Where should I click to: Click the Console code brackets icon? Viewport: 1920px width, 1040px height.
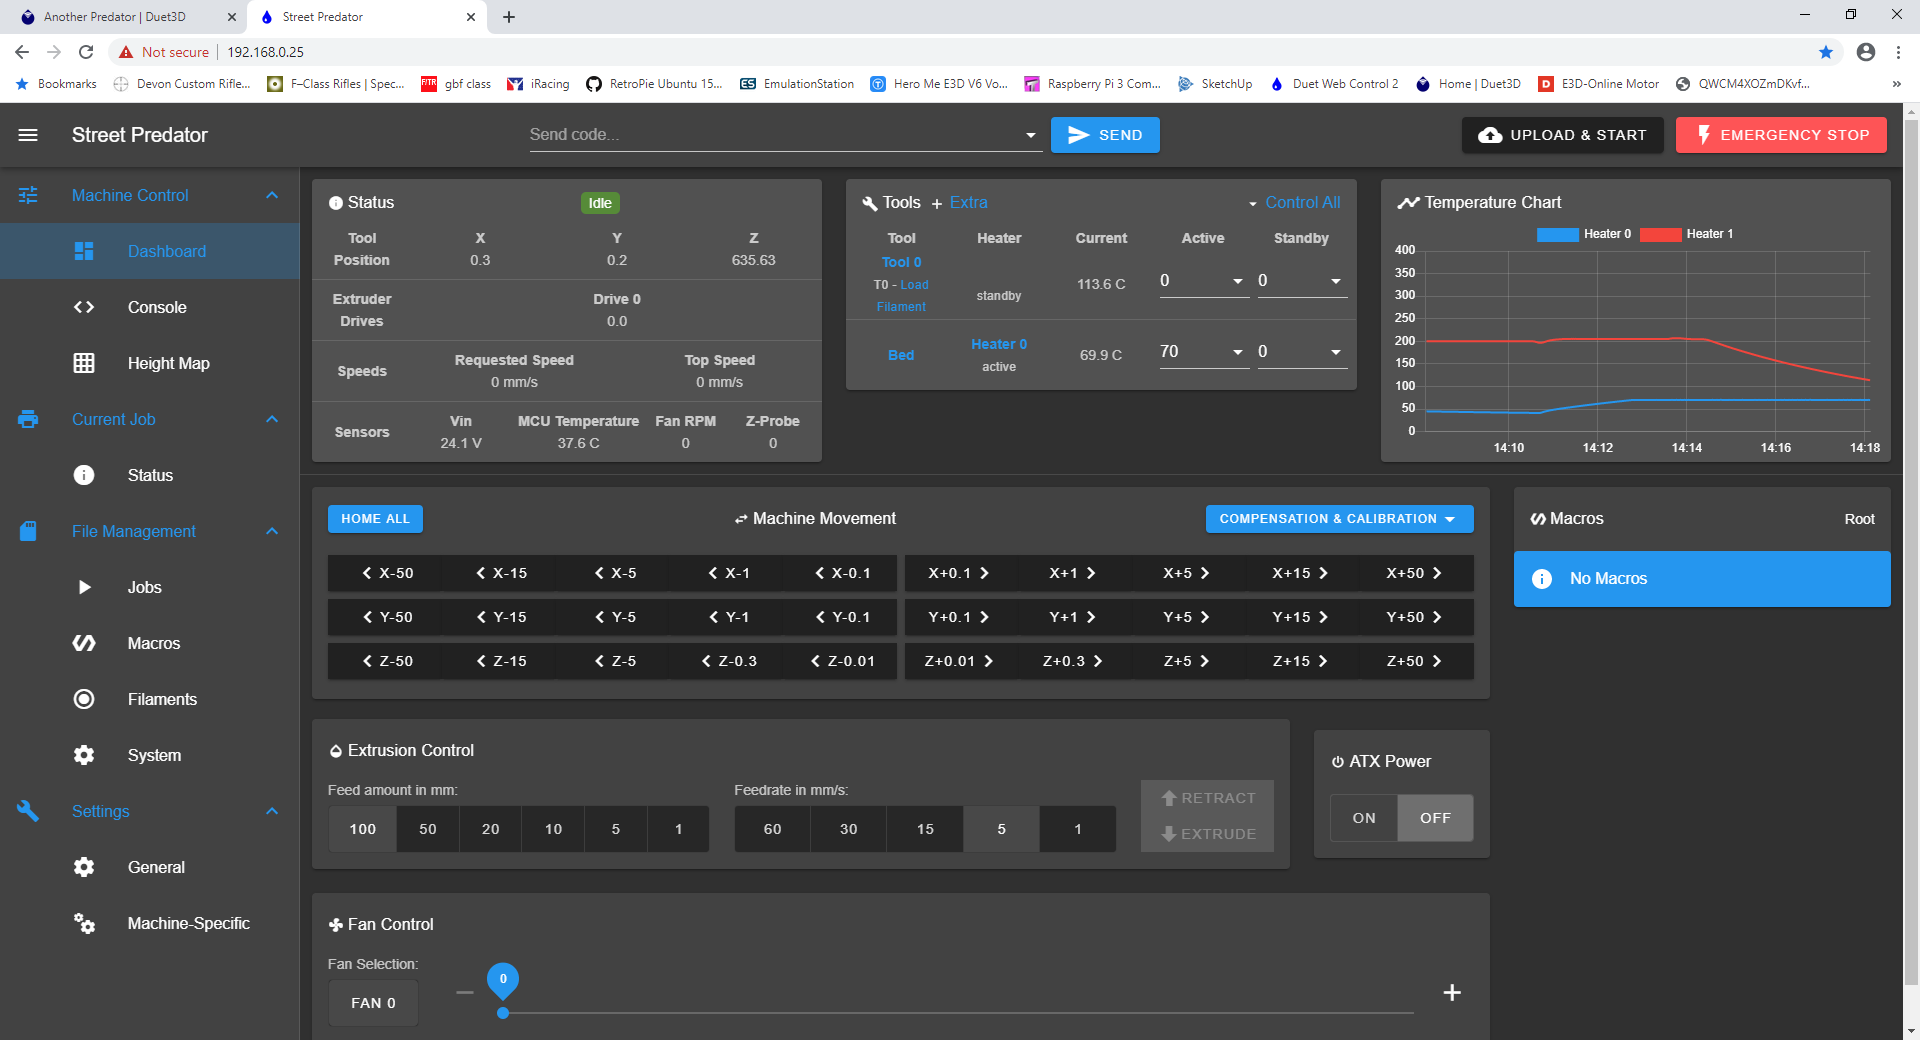pos(84,307)
